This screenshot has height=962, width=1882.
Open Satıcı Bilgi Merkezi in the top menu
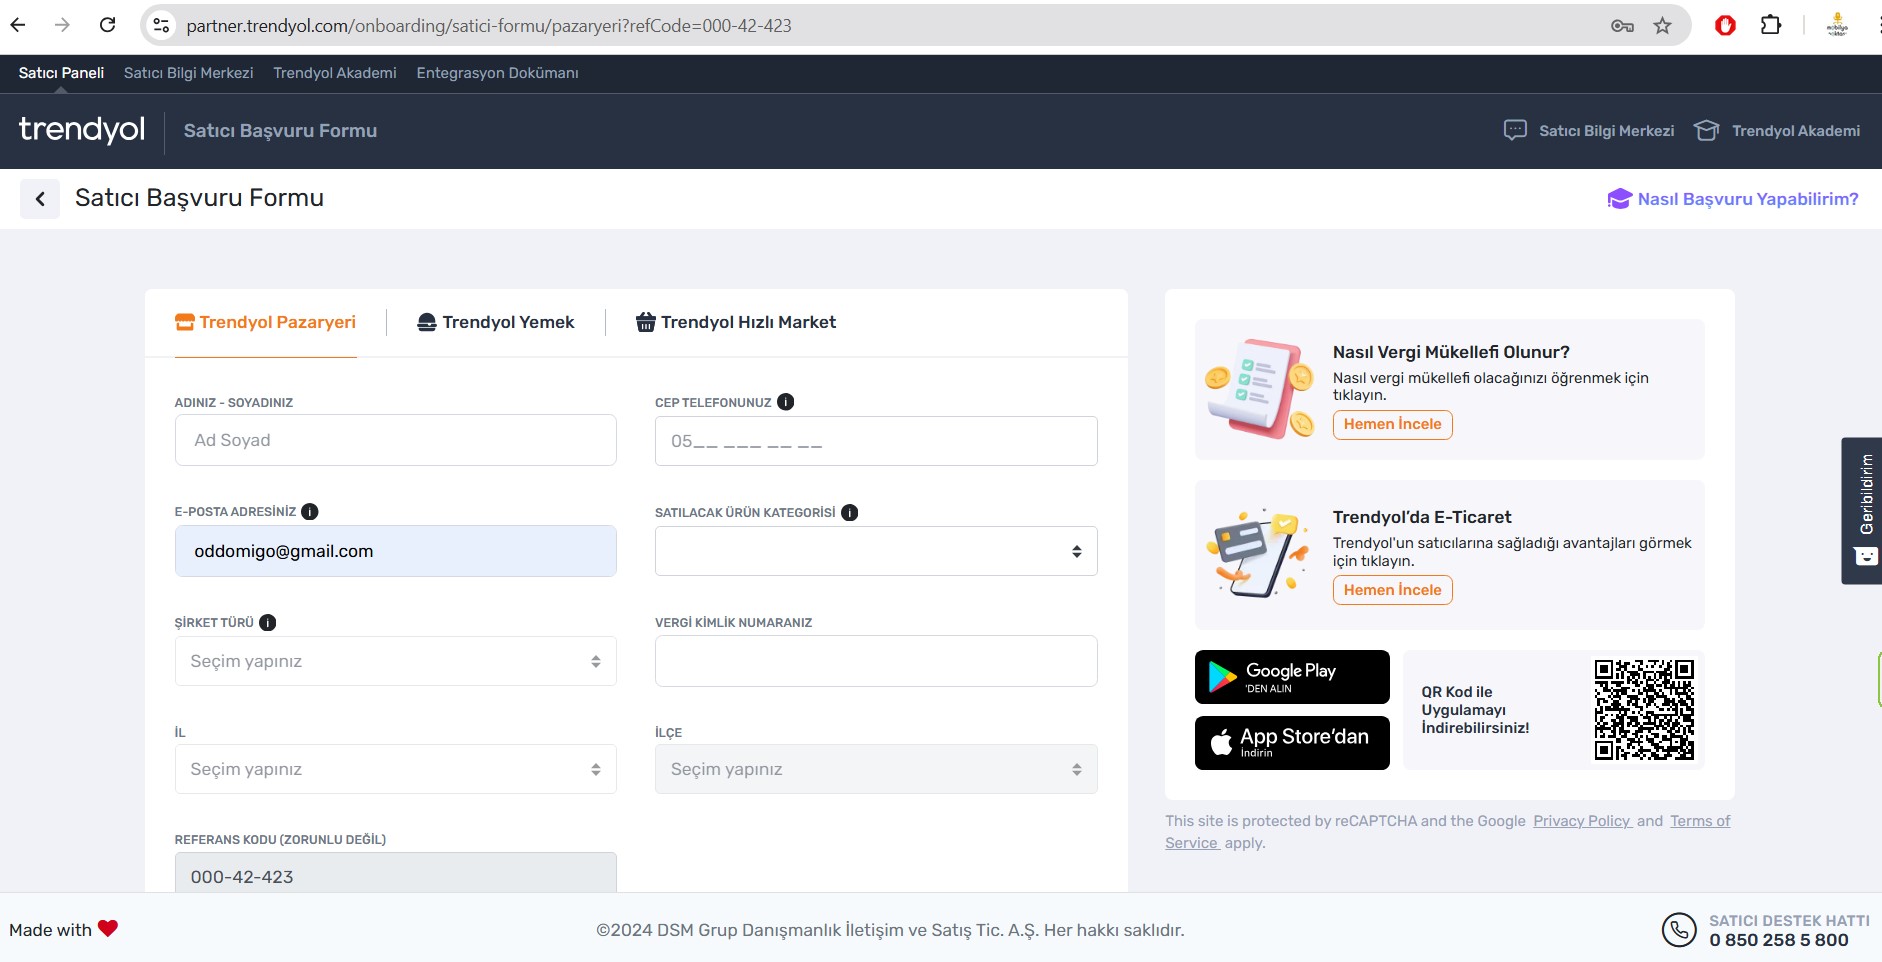pos(189,73)
